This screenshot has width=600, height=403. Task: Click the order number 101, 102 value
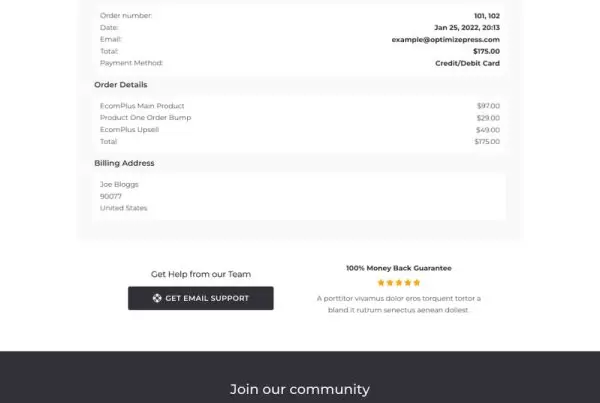coord(487,16)
